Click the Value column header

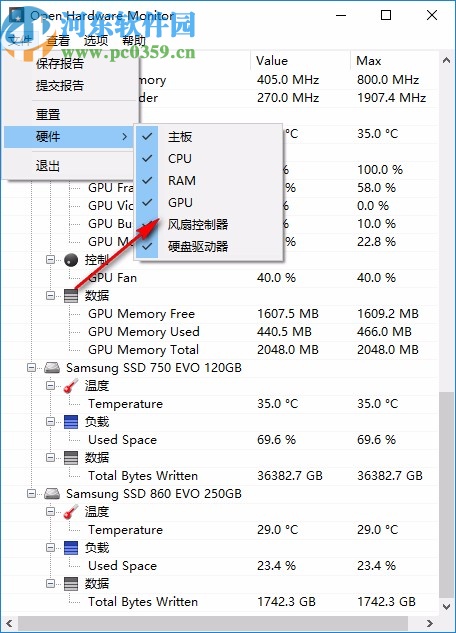click(301, 61)
